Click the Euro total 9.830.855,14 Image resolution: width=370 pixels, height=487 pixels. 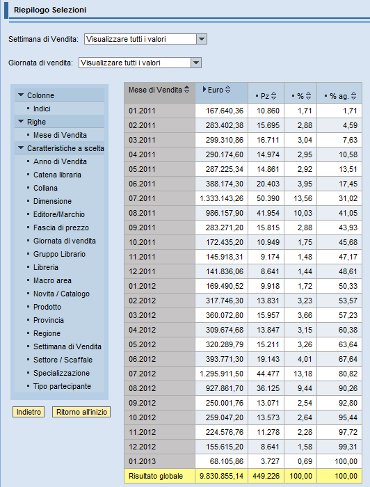tap(222, 476)
